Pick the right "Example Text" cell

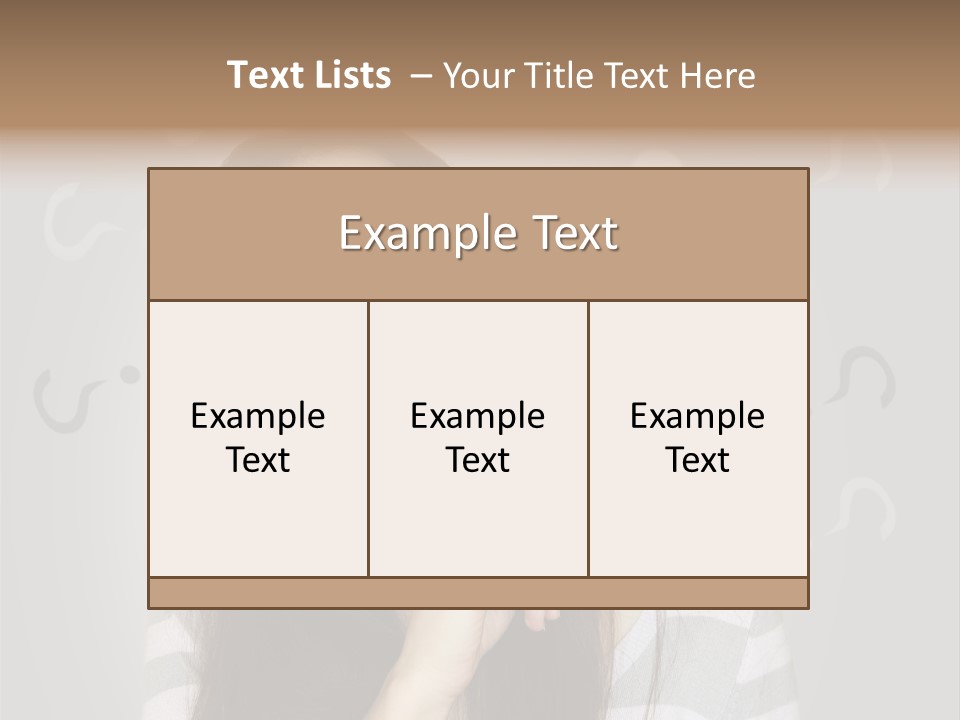tap(698, 438)
